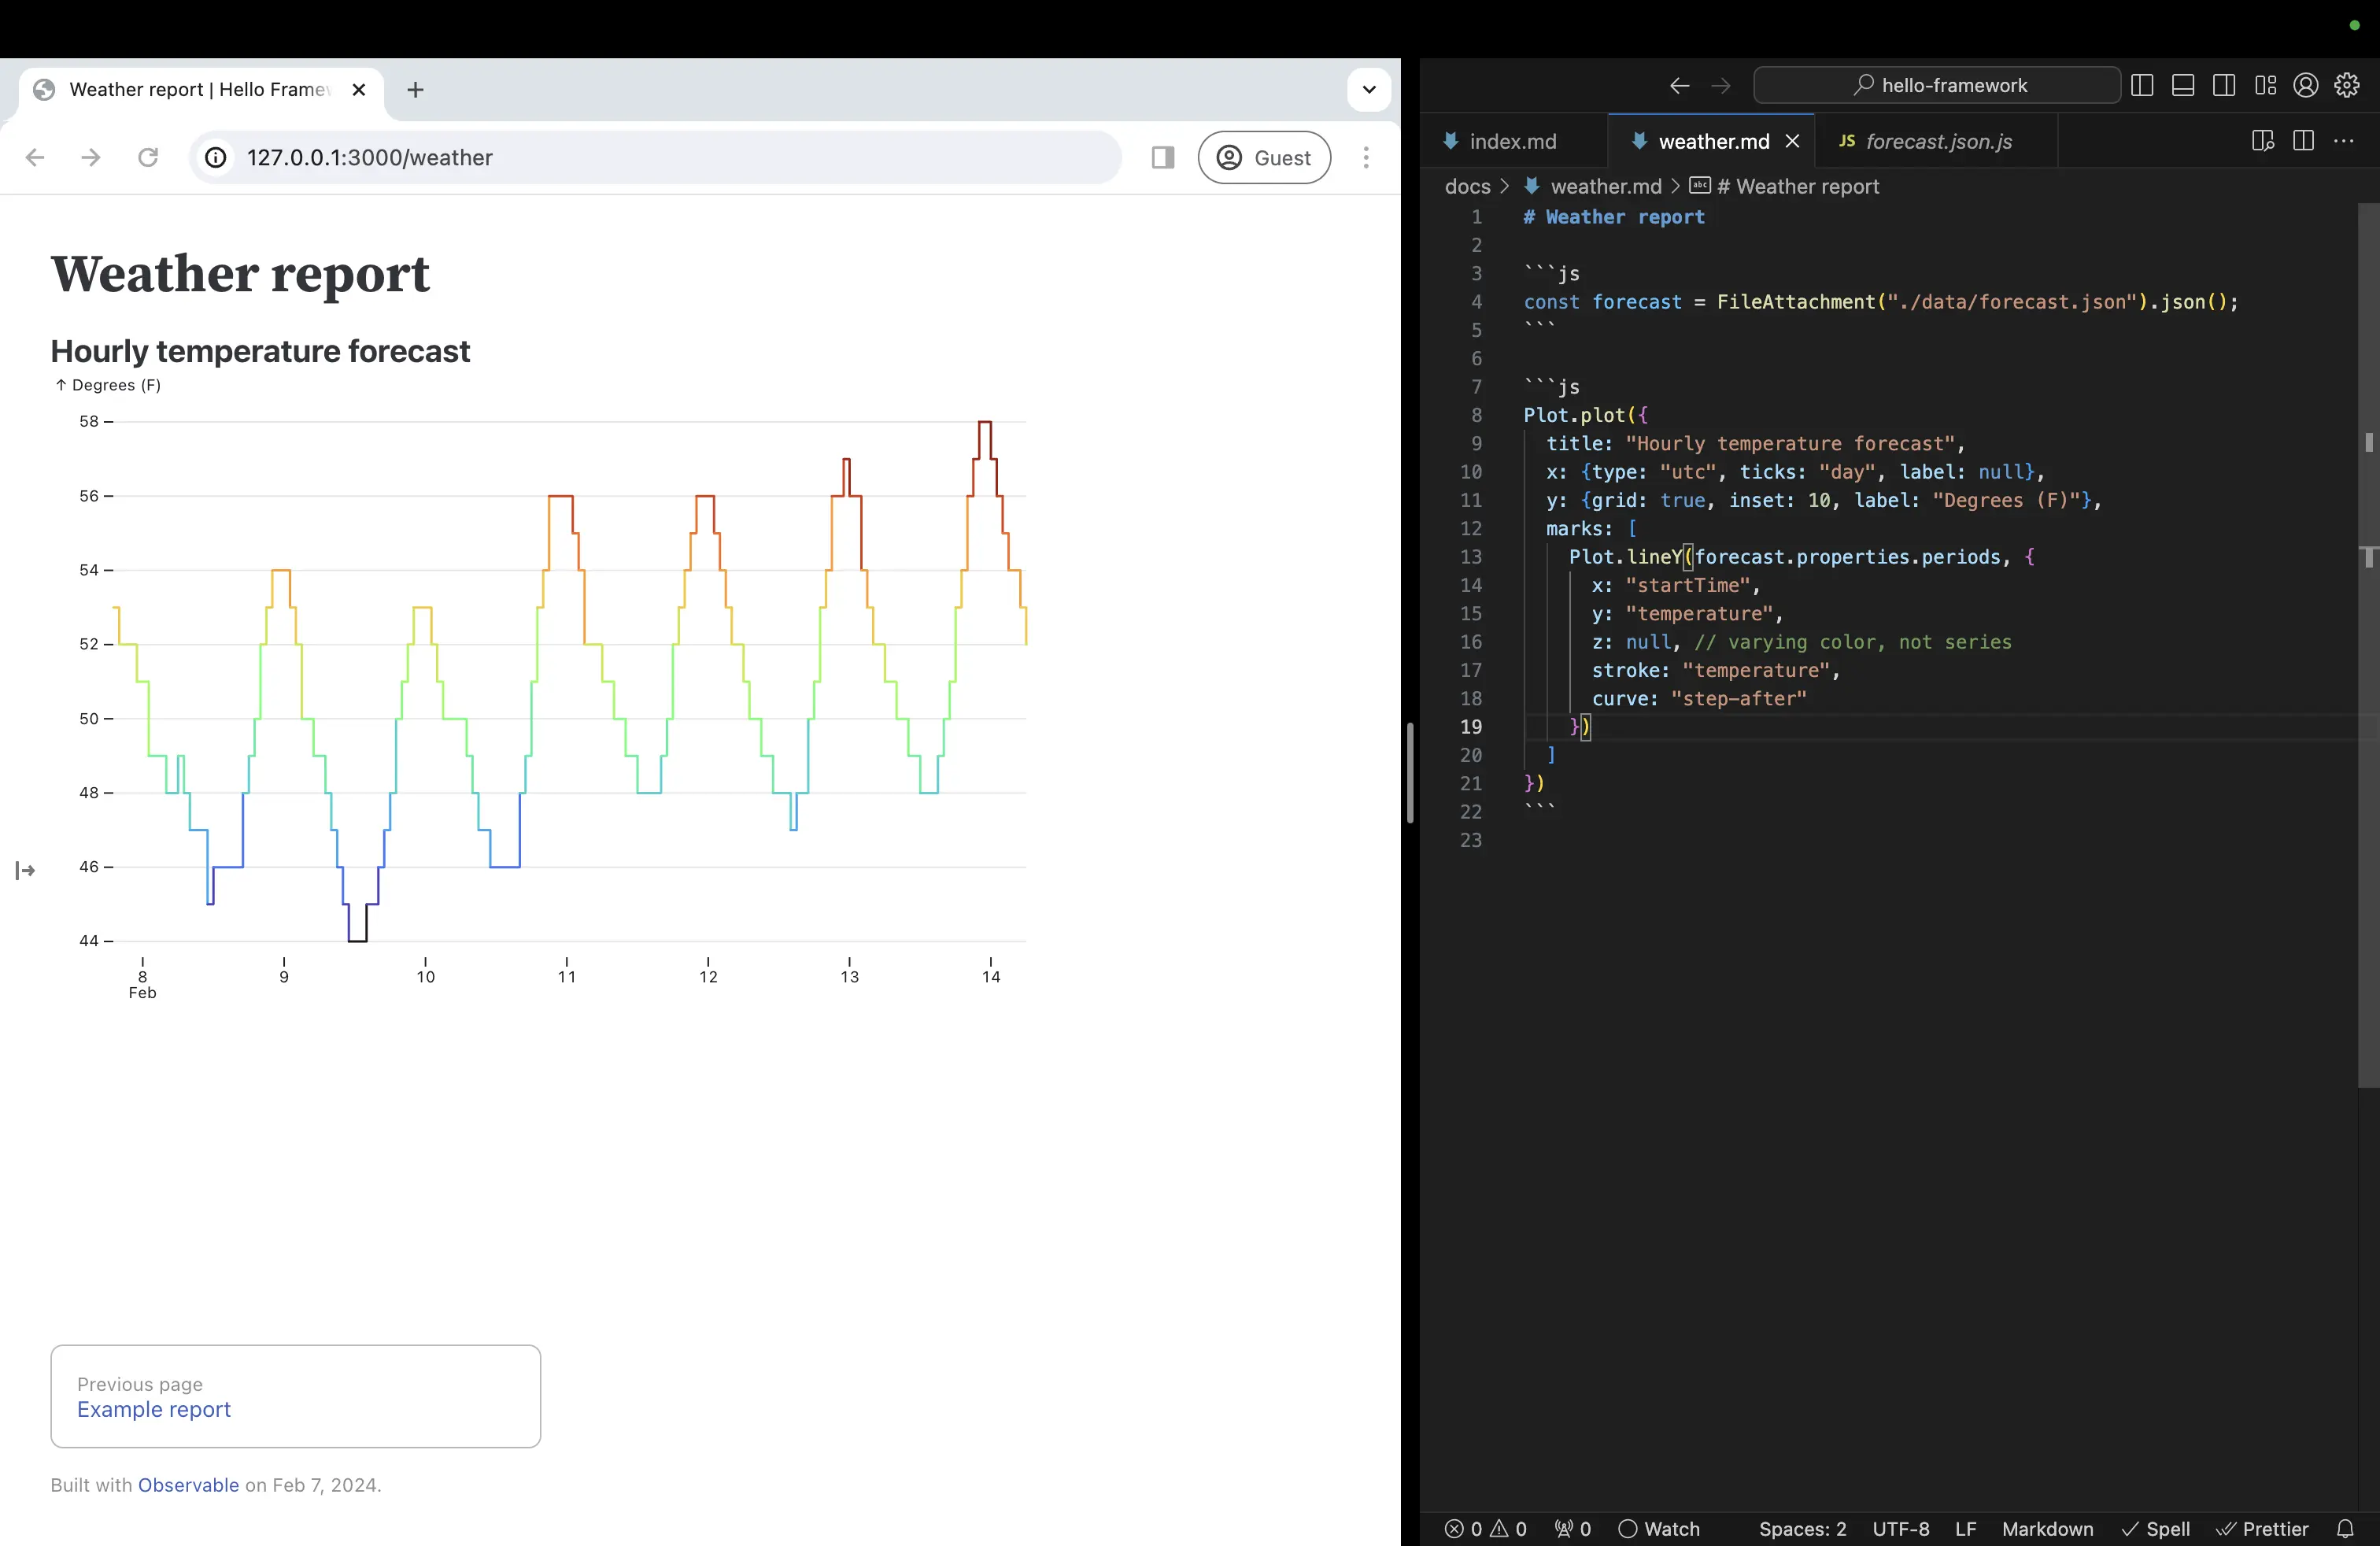Screen dimensions: 2380x1546
Task: Reload the browser page
Action: point(148,157)
